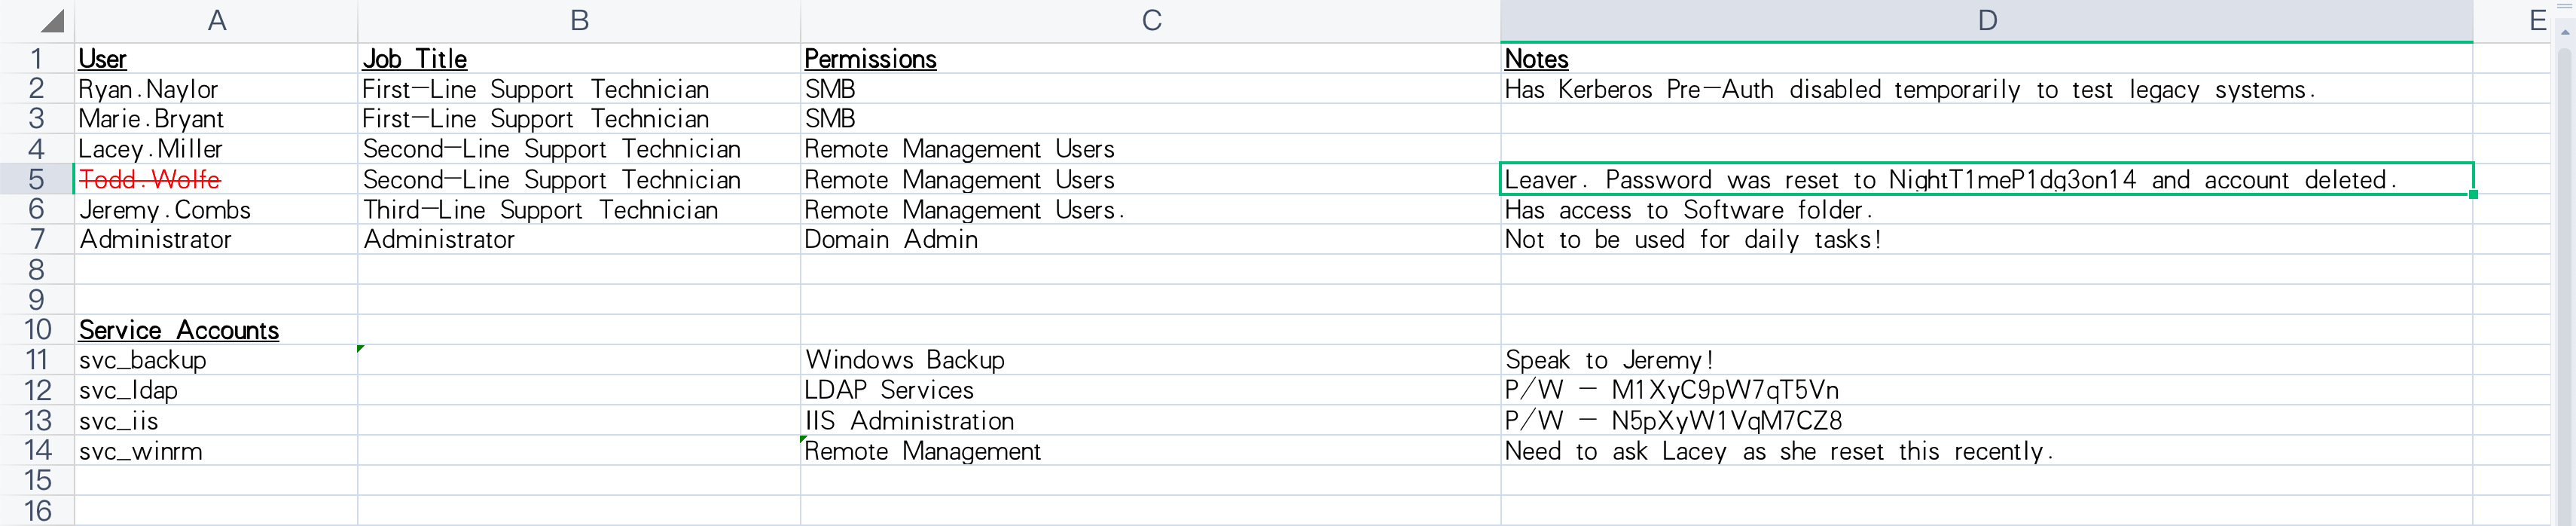2576x526 pixels.
Task: Select "Administrator" in the User column
Action: tap(216, 240)
